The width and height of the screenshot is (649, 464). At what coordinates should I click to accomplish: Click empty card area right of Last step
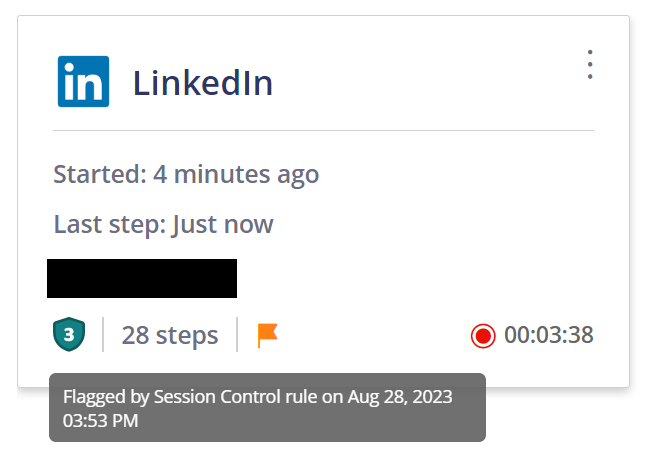pyautogui.click(x=440, y=224)
